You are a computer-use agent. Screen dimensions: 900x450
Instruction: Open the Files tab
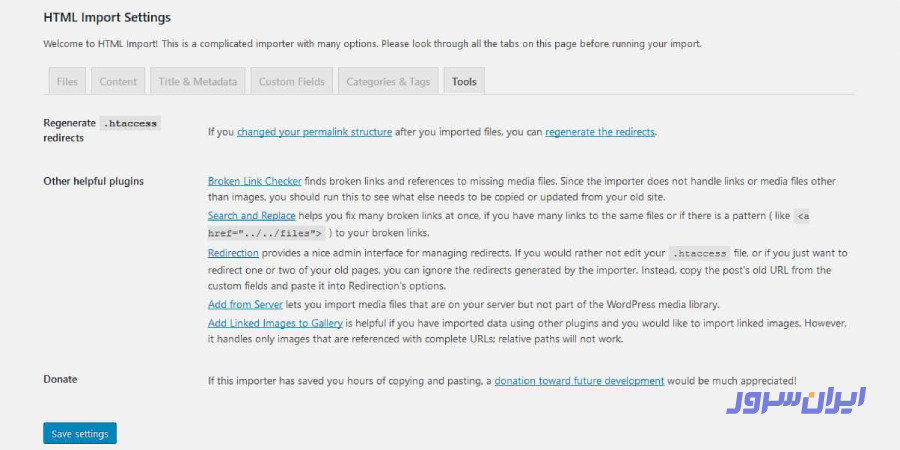pyautogui.click(x=67, y=81)
